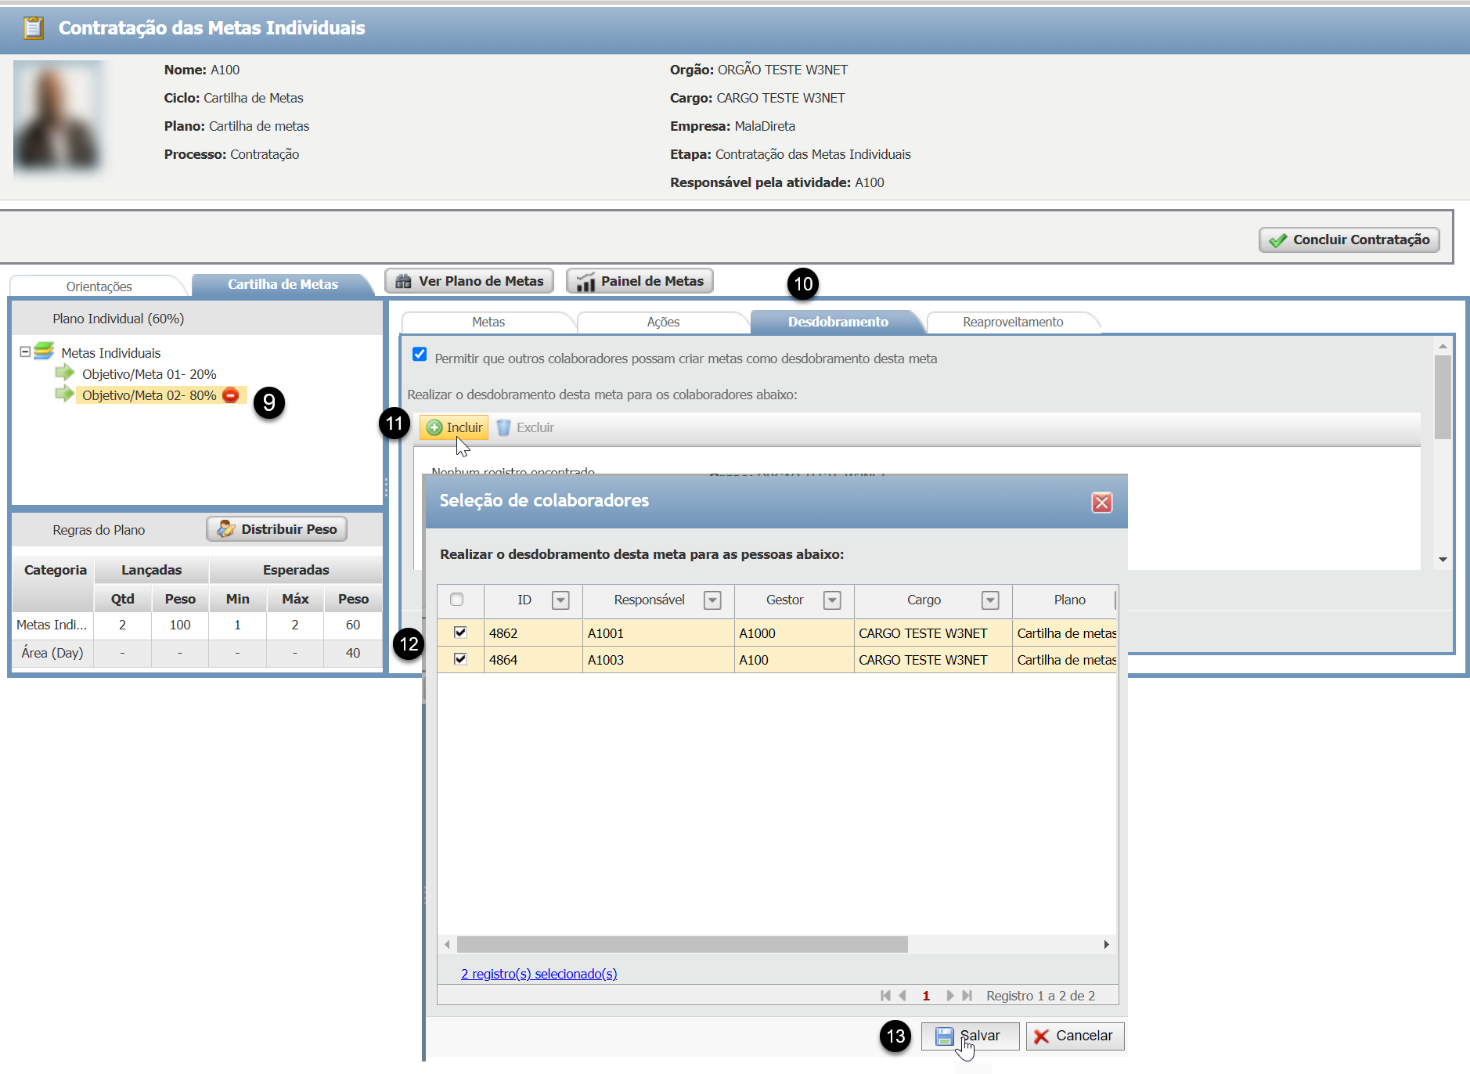Click the A1003 responsável cell

coord(658,660)
